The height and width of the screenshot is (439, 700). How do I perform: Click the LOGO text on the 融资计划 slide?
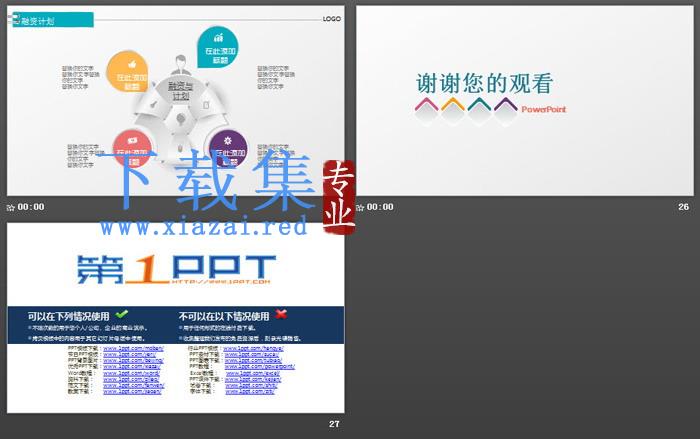coord(332,19)
